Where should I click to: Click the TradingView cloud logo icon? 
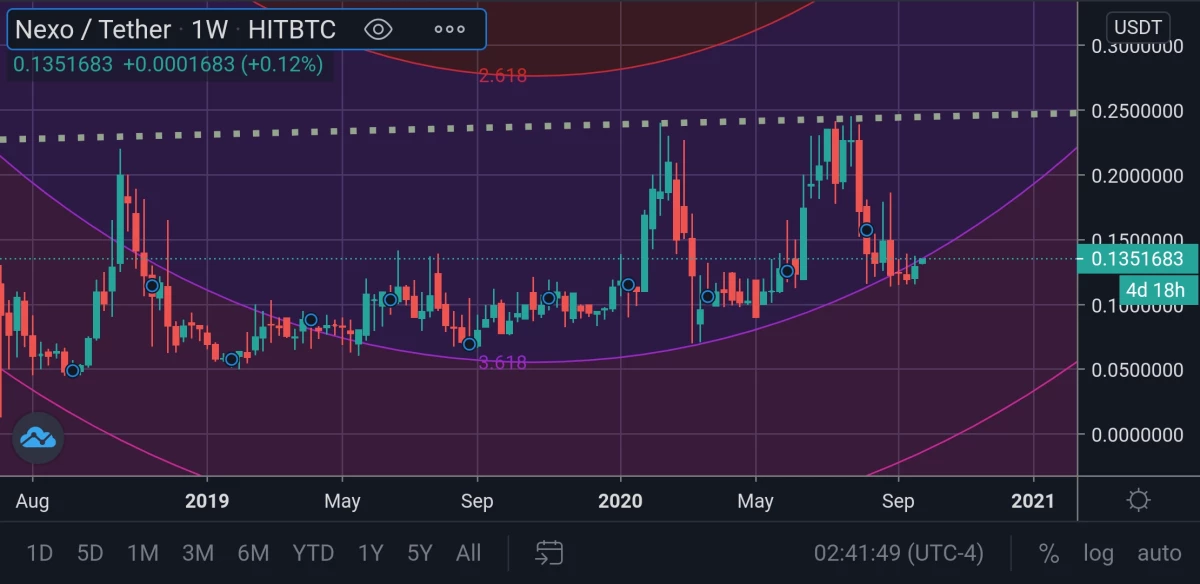coord(38,438)
